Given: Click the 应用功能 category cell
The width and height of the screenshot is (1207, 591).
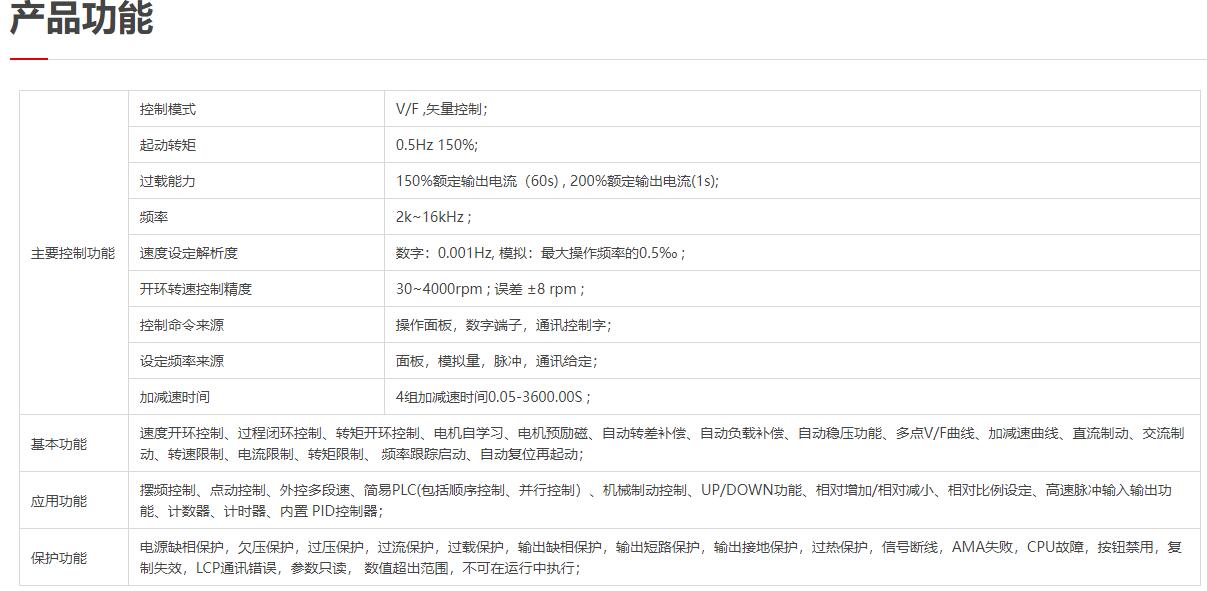Looking at the screenshot, I should click(x=59, y=501).
